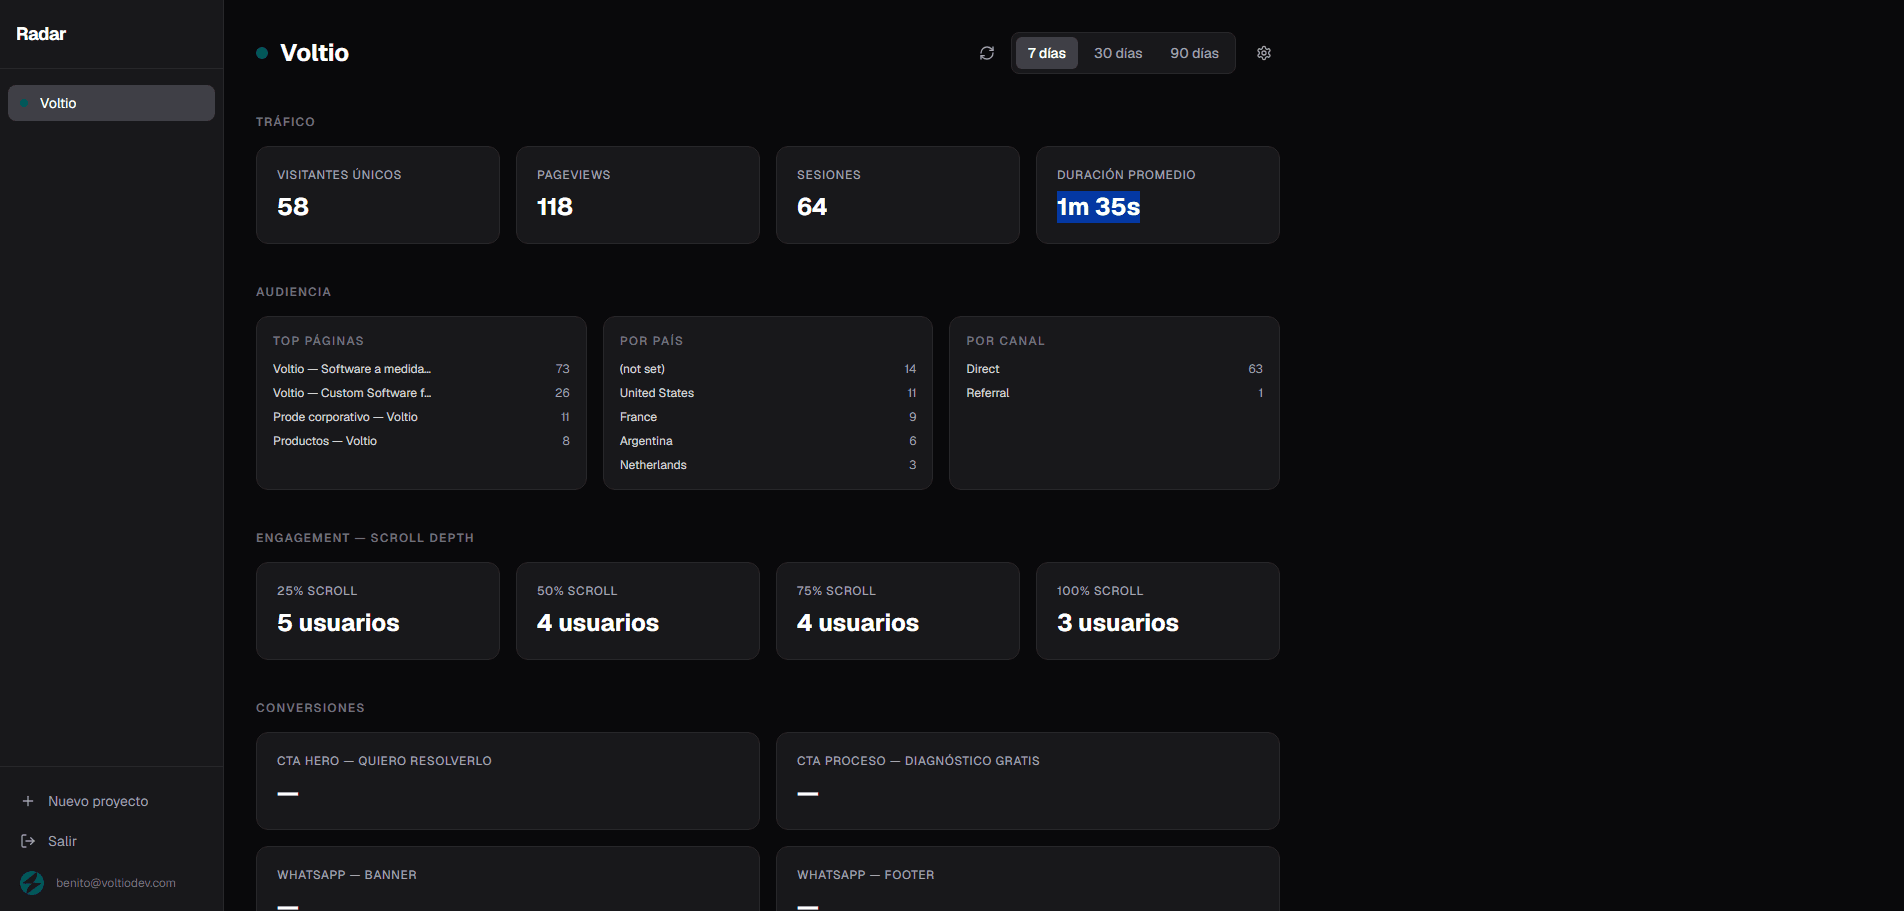1904x911 pixels.
Task: Click the Por Canal panel title
Action: [1005, 341]
